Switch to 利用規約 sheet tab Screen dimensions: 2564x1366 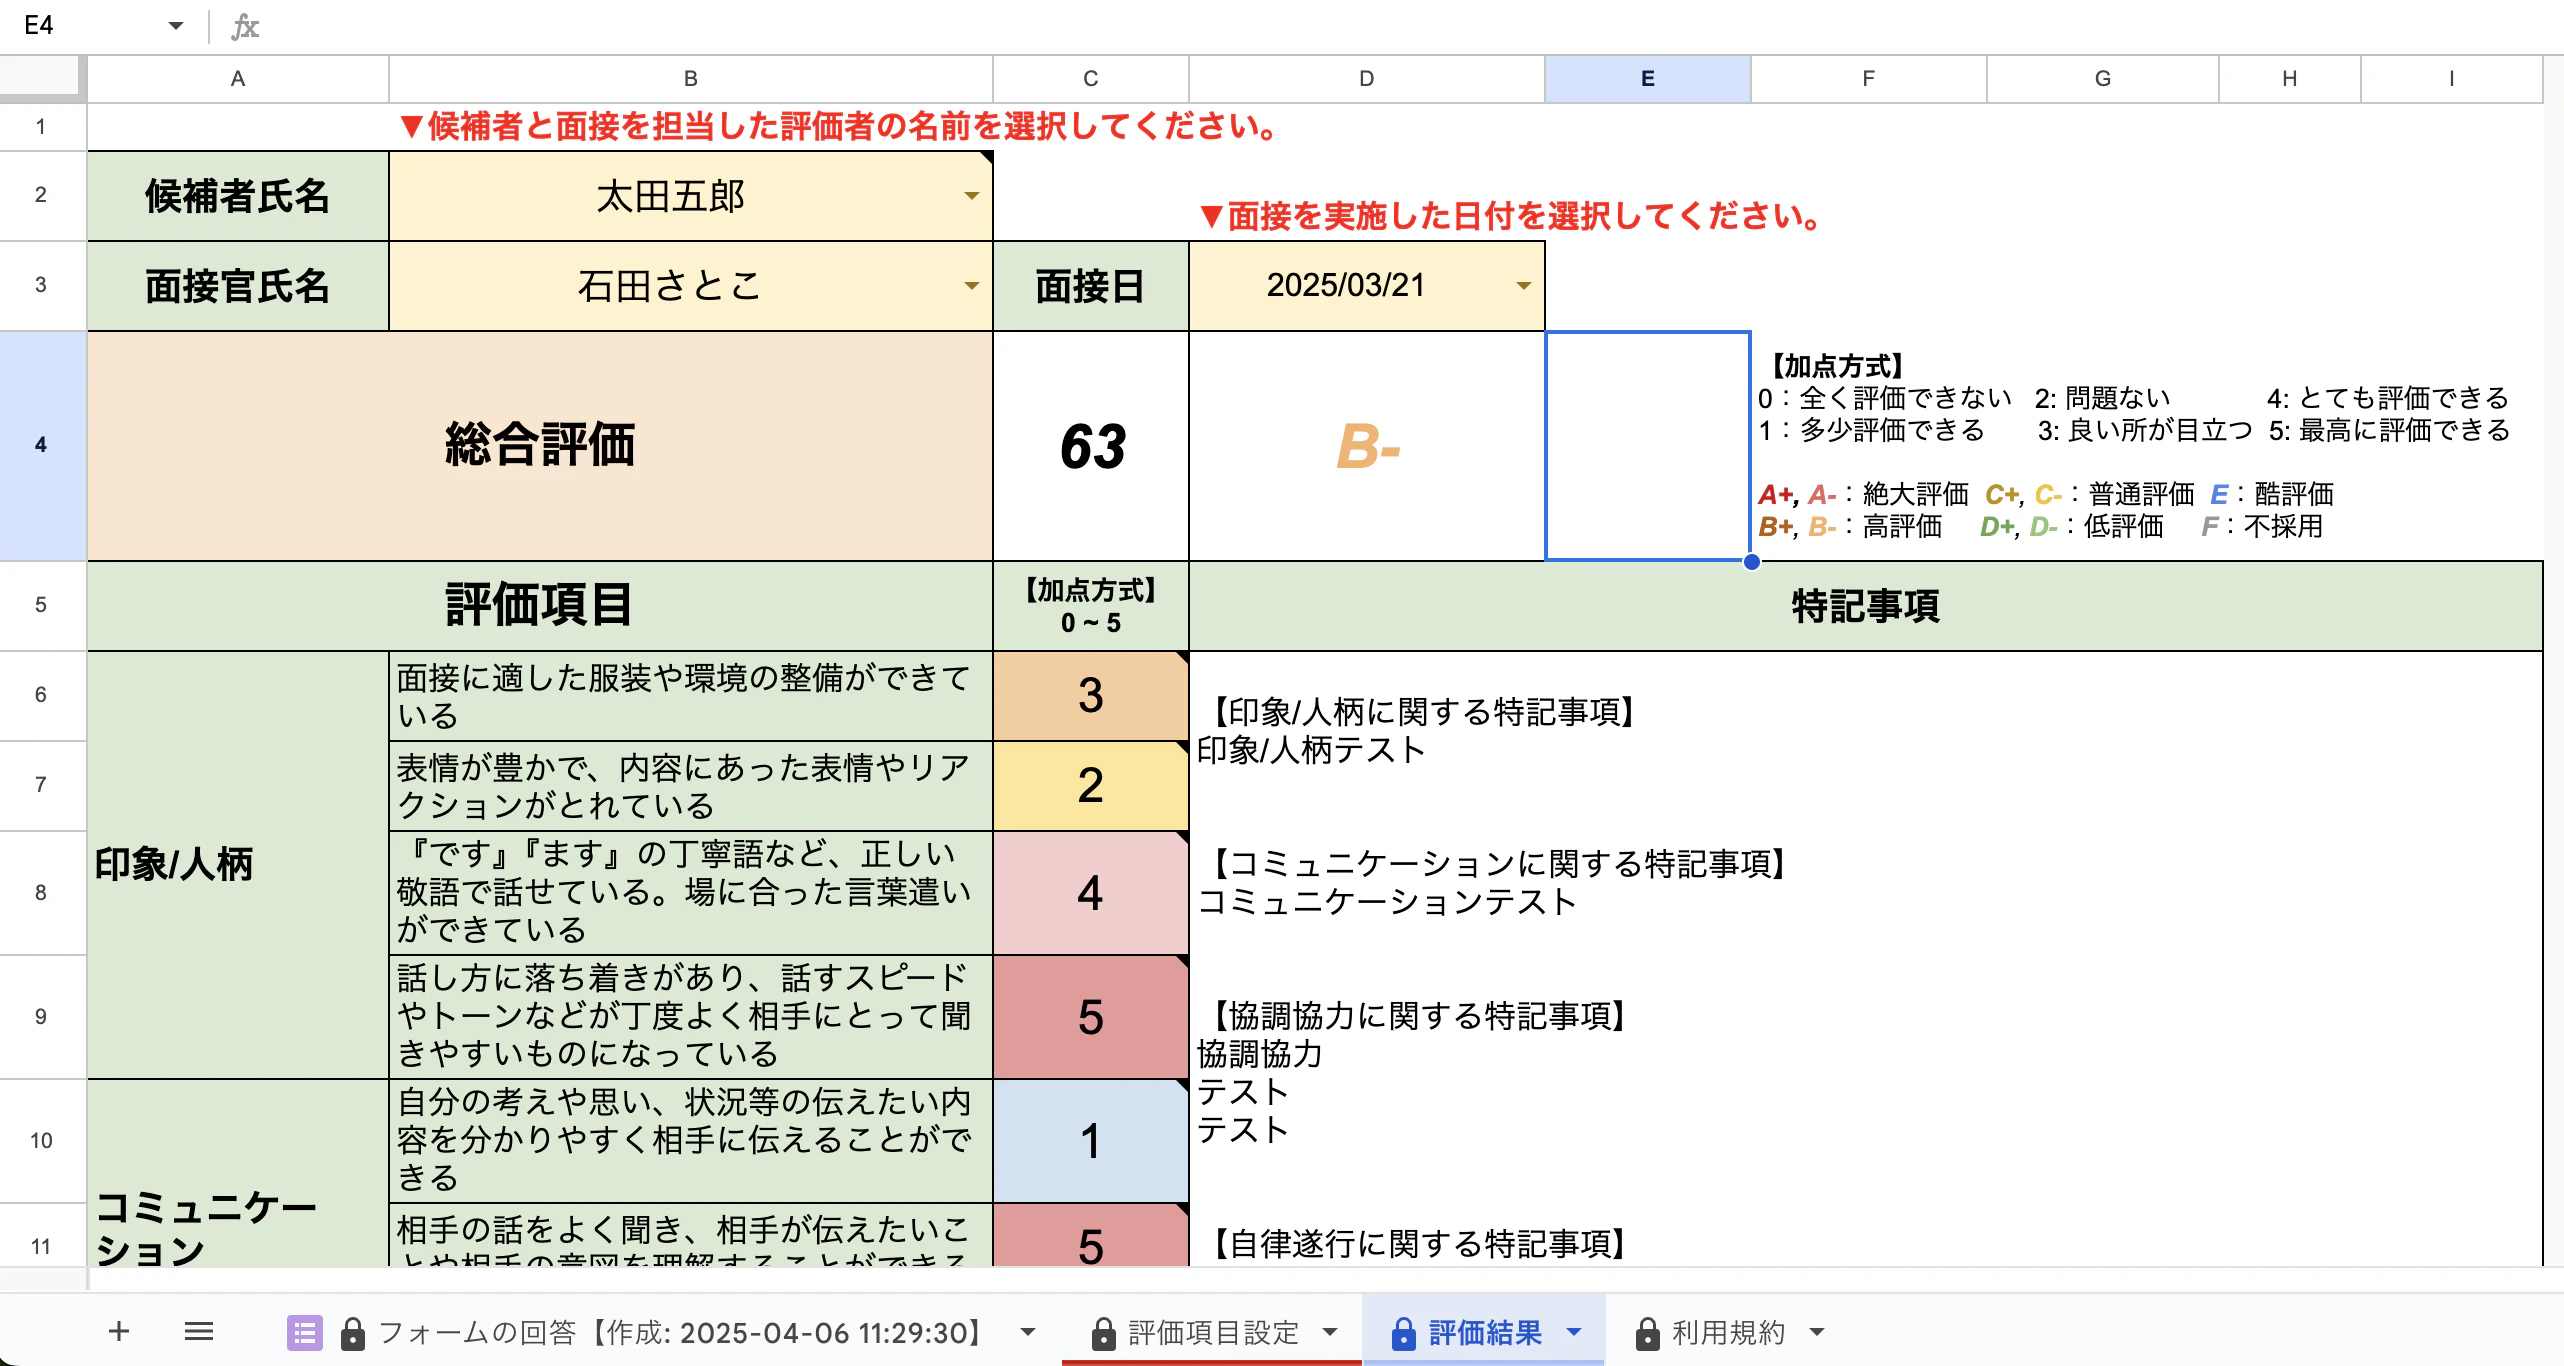1728,1332
